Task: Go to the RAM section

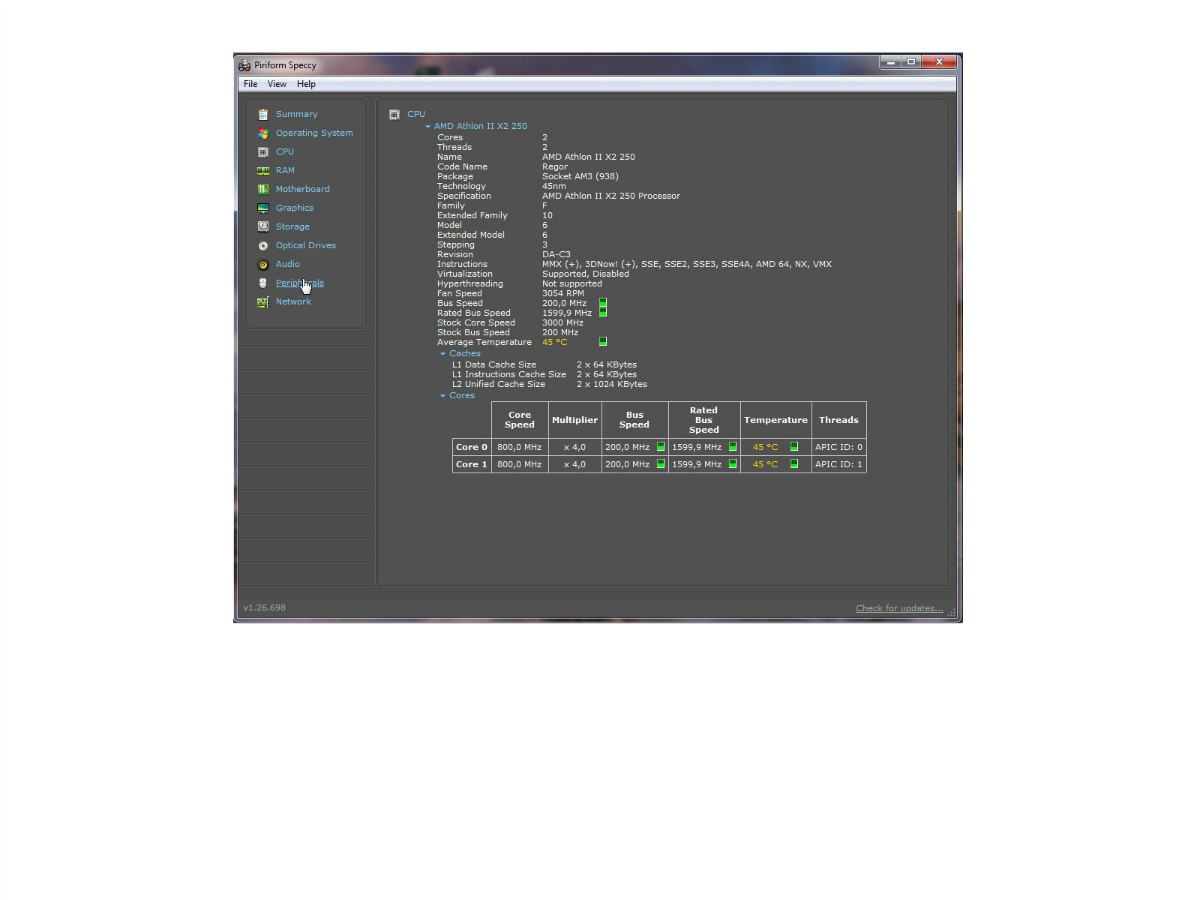Action: click(x=285, y=170)
